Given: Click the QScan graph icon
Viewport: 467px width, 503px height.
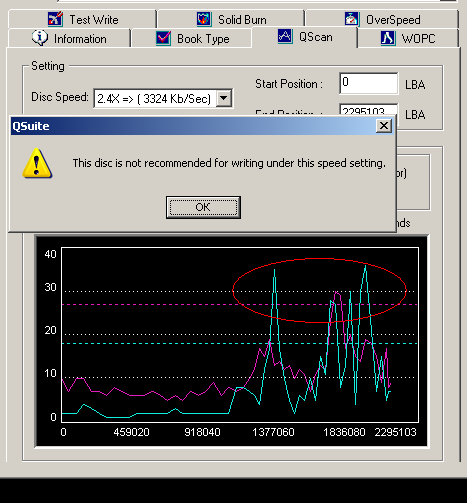Looking at the screenshot, I should coord(285,36).
